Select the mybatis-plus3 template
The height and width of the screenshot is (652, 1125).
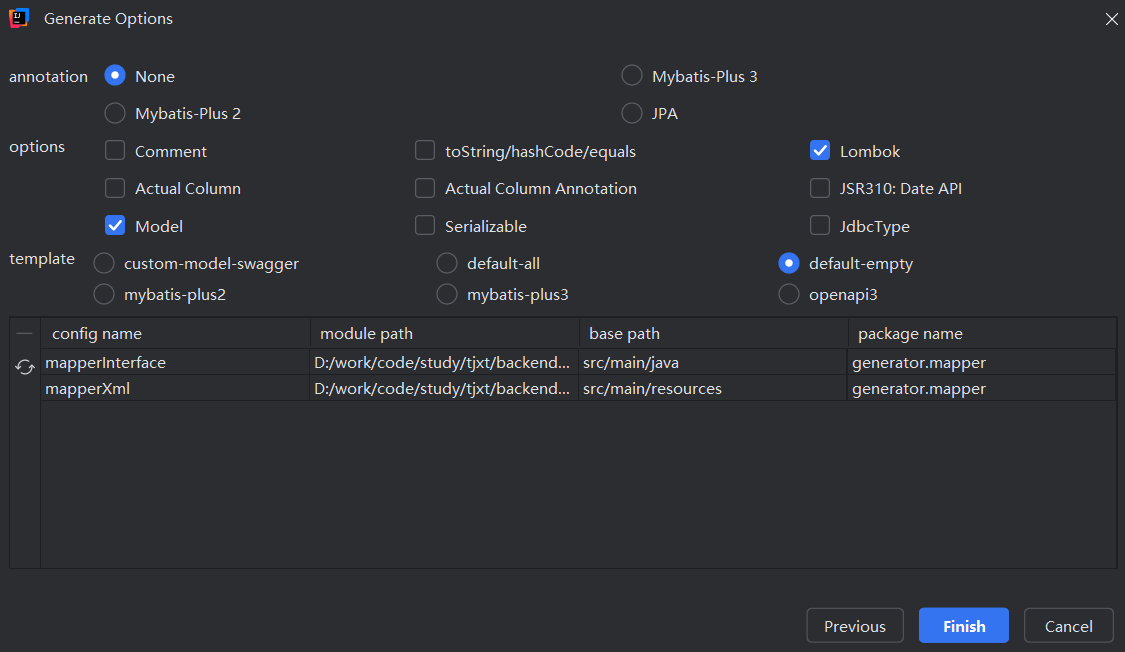pos(447,294)
